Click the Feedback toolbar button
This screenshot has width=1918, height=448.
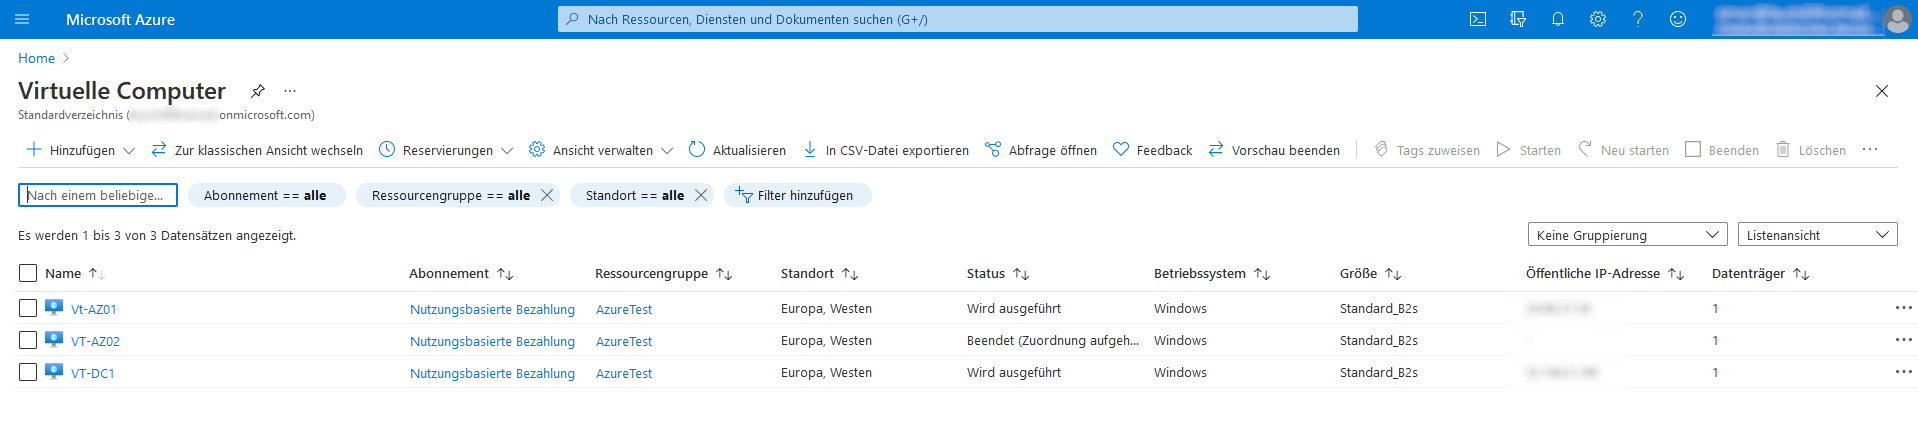point(1153,150)
